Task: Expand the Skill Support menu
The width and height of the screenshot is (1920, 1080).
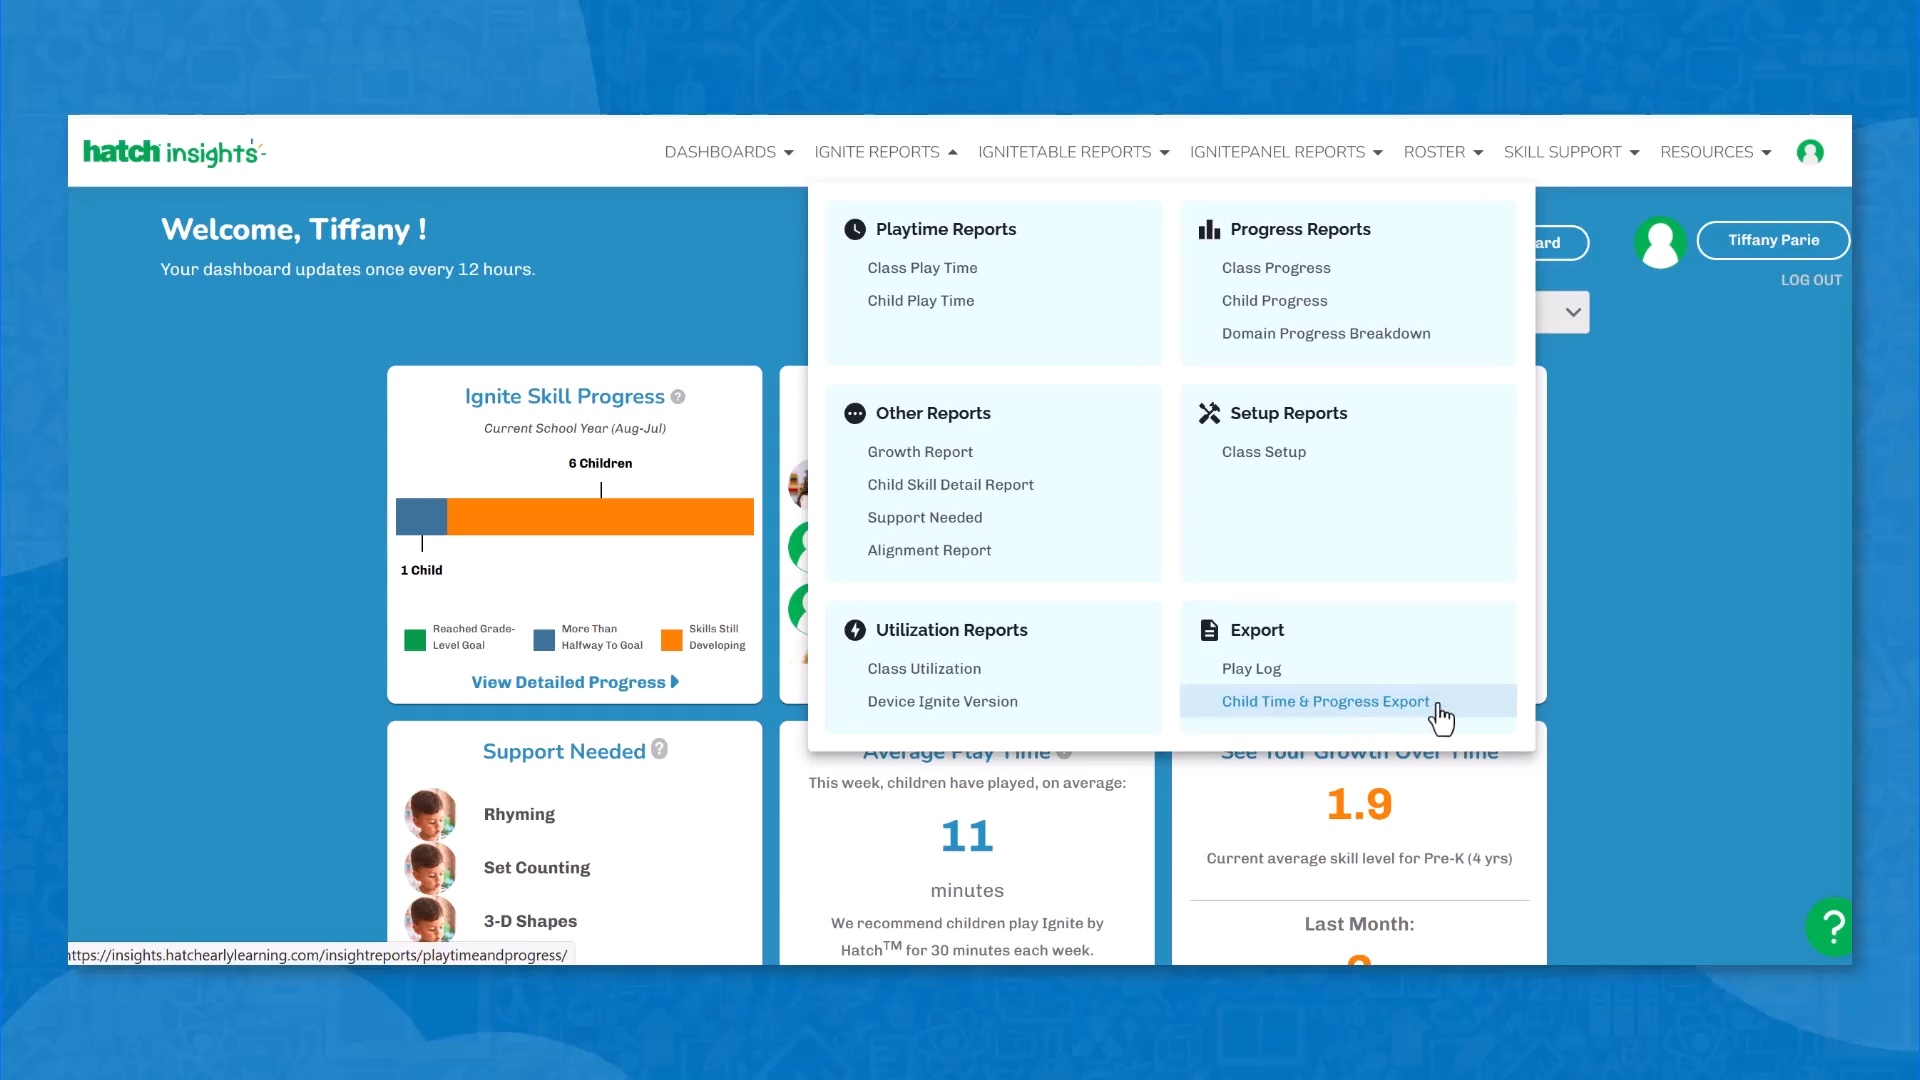Action: (1572, 152)
